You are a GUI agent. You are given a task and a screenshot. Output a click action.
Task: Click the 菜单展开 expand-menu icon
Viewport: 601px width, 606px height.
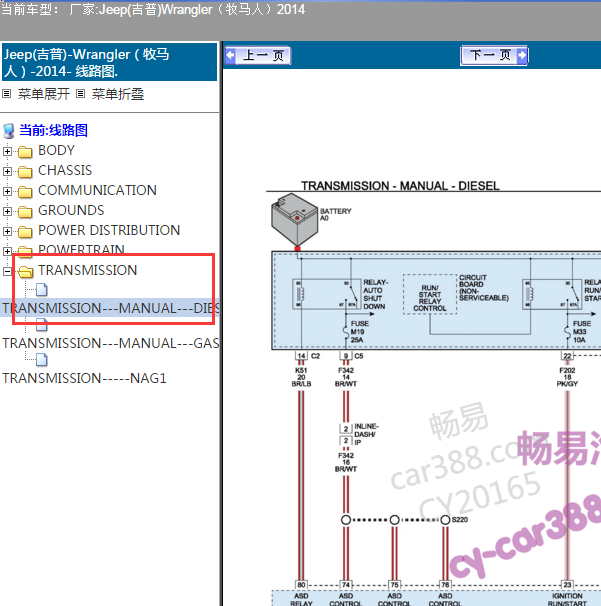[7, 94]
